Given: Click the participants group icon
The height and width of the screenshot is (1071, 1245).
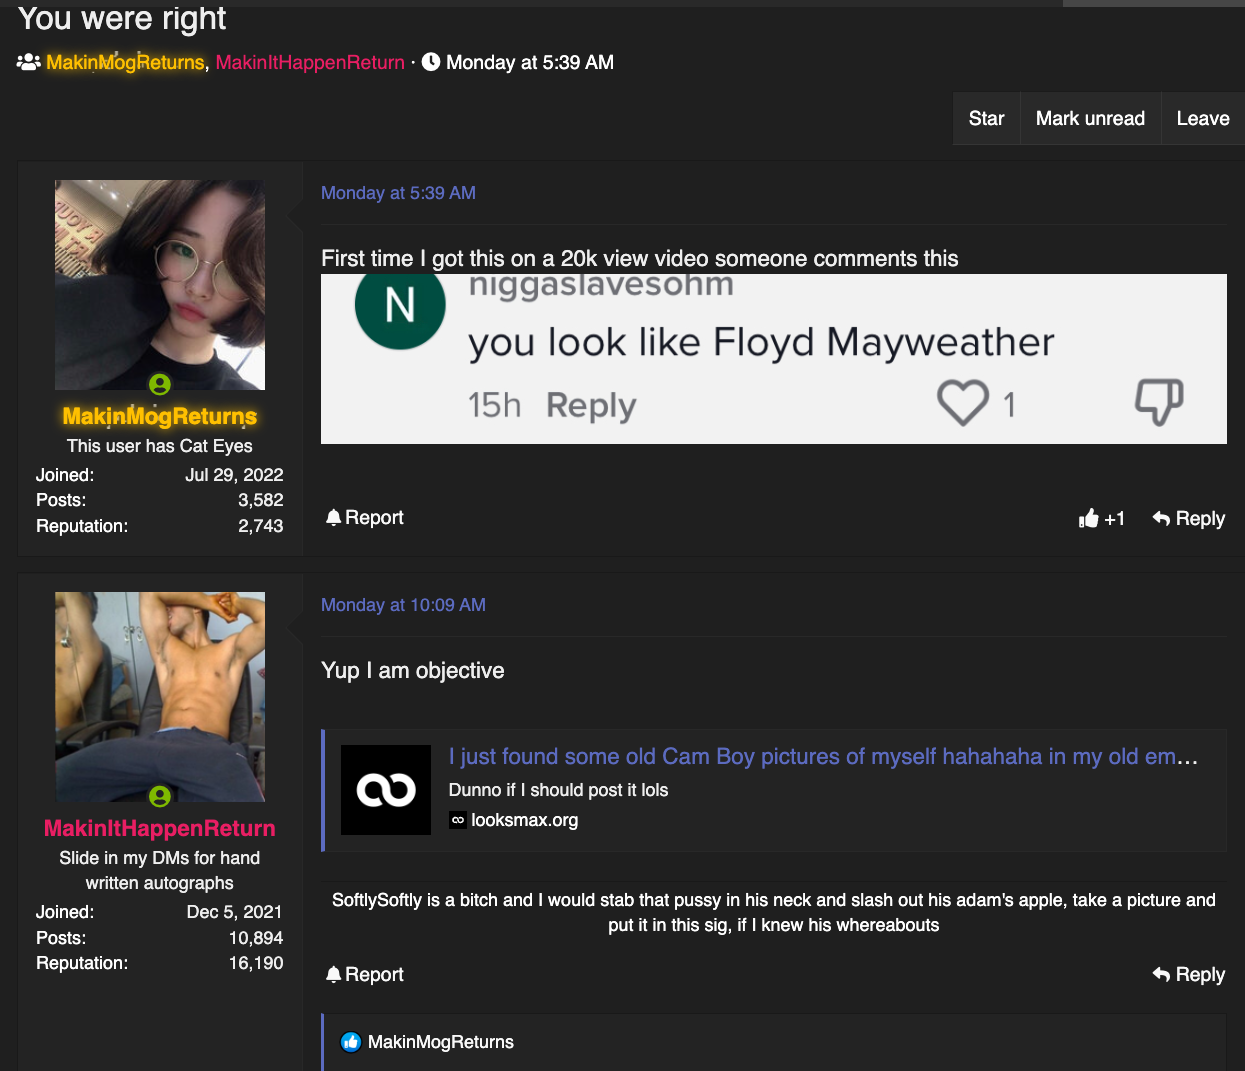Looking at the screenshot, I should point(28,62).
